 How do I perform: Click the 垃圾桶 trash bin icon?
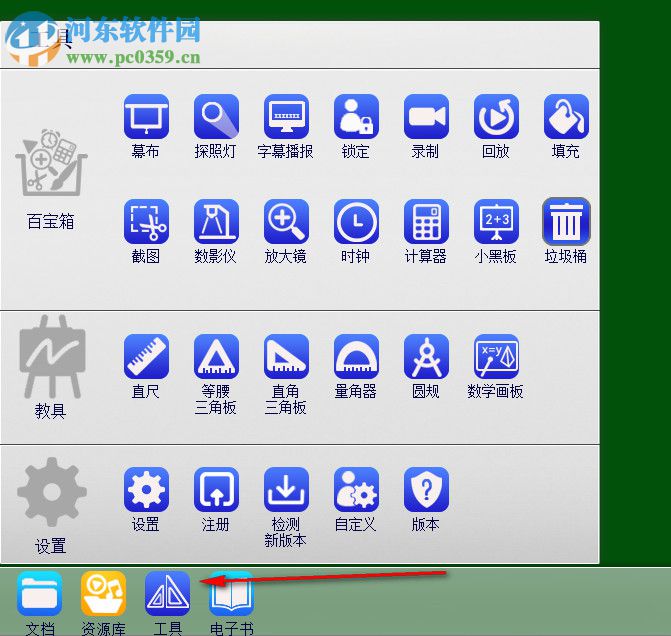566,221
